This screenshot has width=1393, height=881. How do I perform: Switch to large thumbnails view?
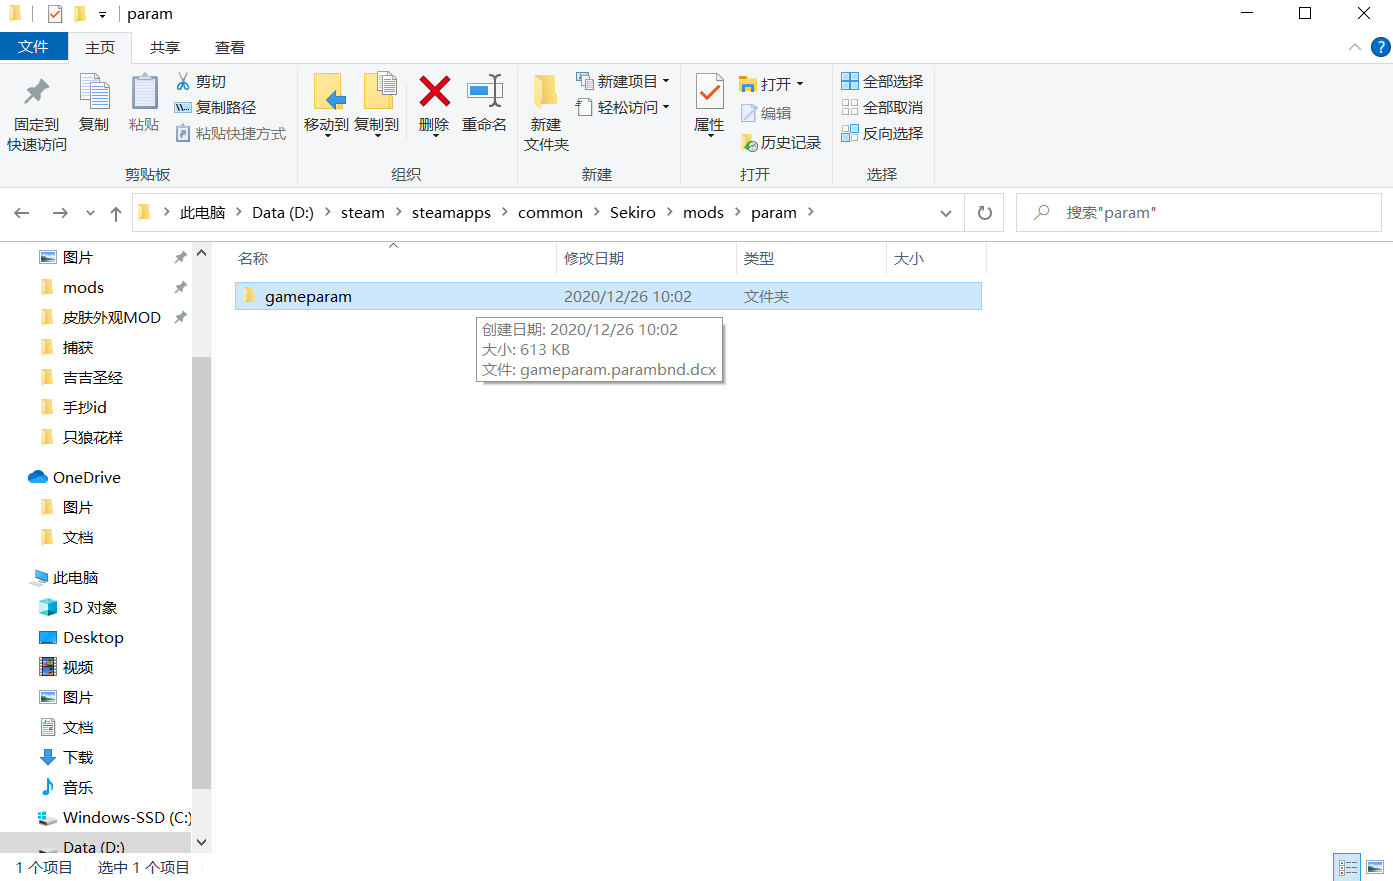1375,867
